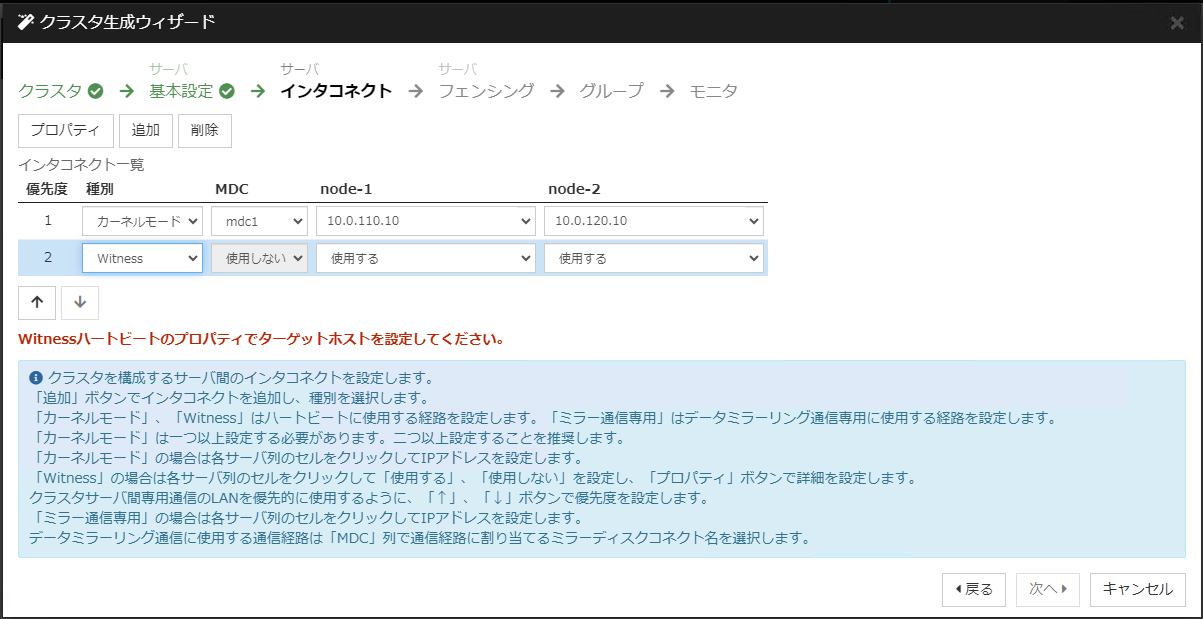
Task: Click the down arrow priority button
Action: coord(80,302)
